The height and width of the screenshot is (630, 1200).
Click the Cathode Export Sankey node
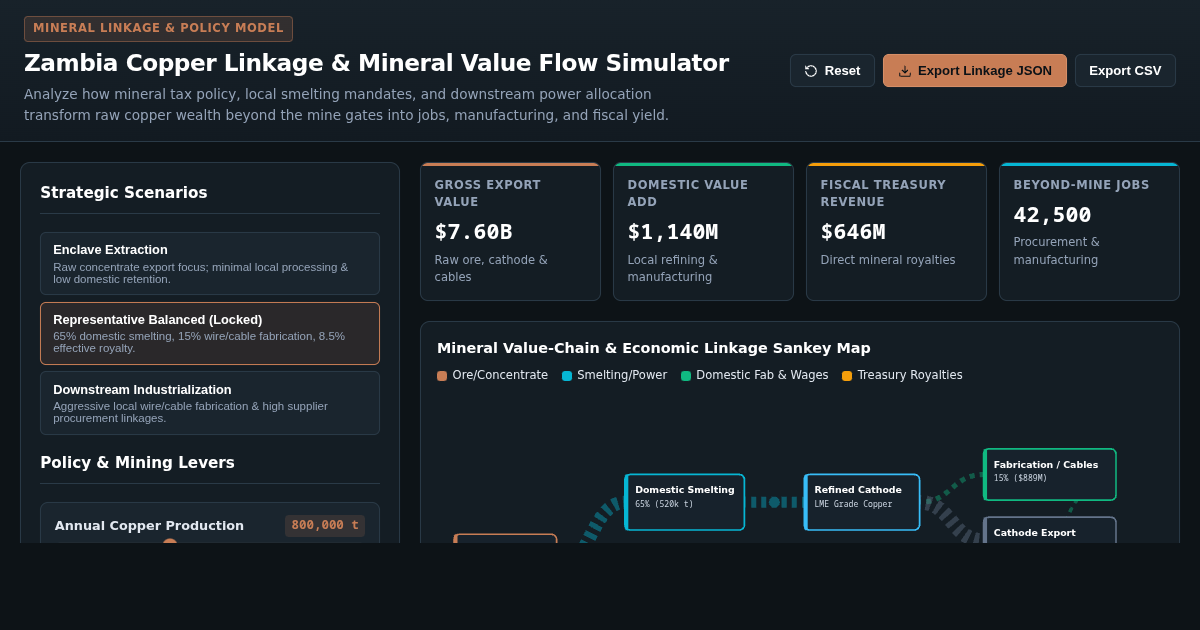1050,530
